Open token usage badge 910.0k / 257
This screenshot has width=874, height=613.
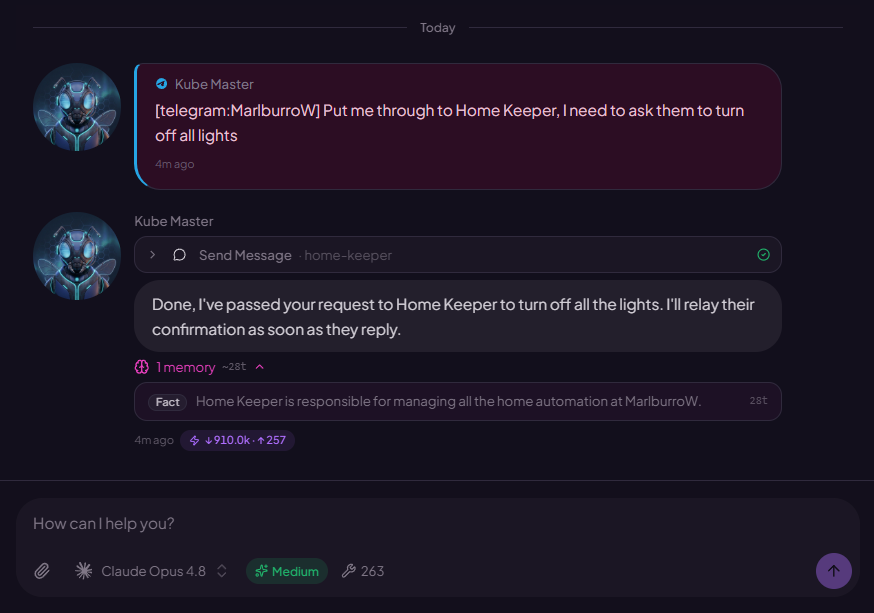[237, 440]
